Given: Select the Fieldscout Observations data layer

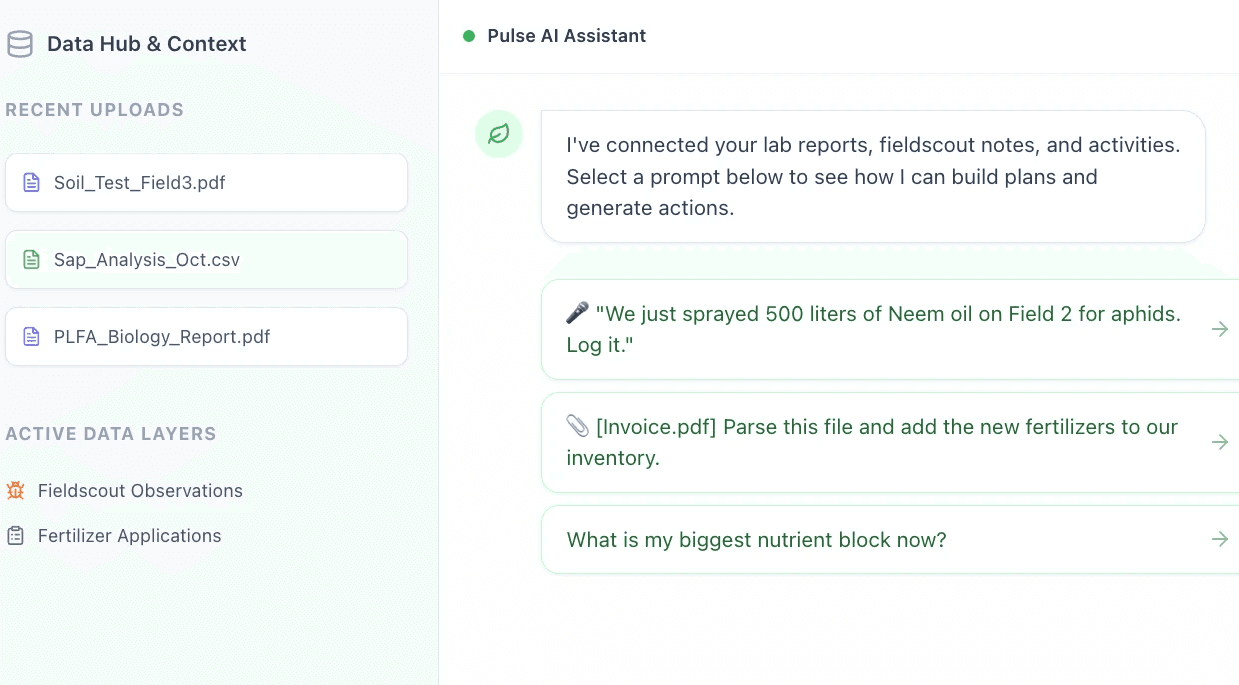Looking at the screenshot, I should tap(140, 491).
